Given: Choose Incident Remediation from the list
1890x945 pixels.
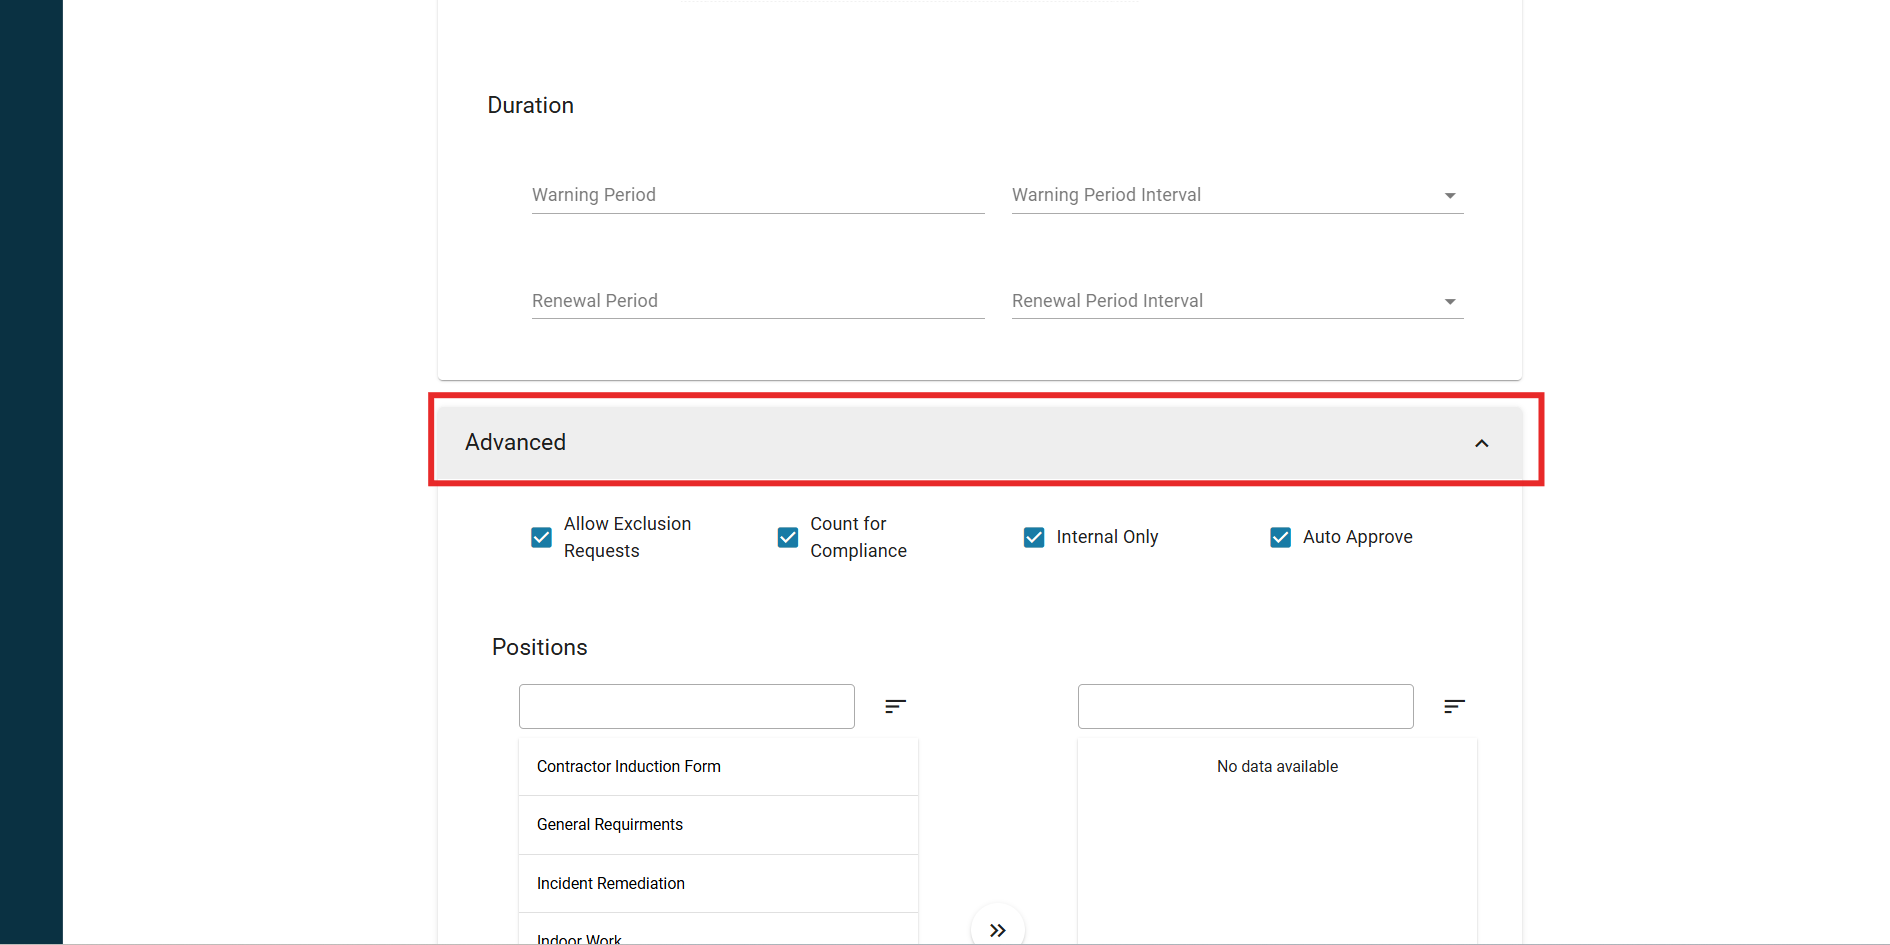Looking at the screenshot, I should (x=611, y=884).
